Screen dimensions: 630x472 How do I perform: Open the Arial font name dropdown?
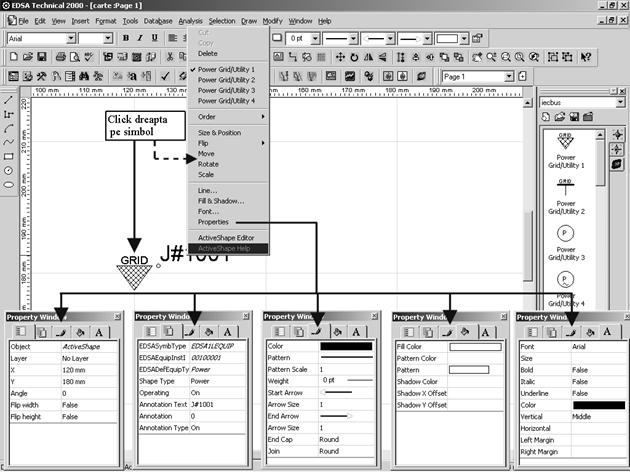point(70,38)
